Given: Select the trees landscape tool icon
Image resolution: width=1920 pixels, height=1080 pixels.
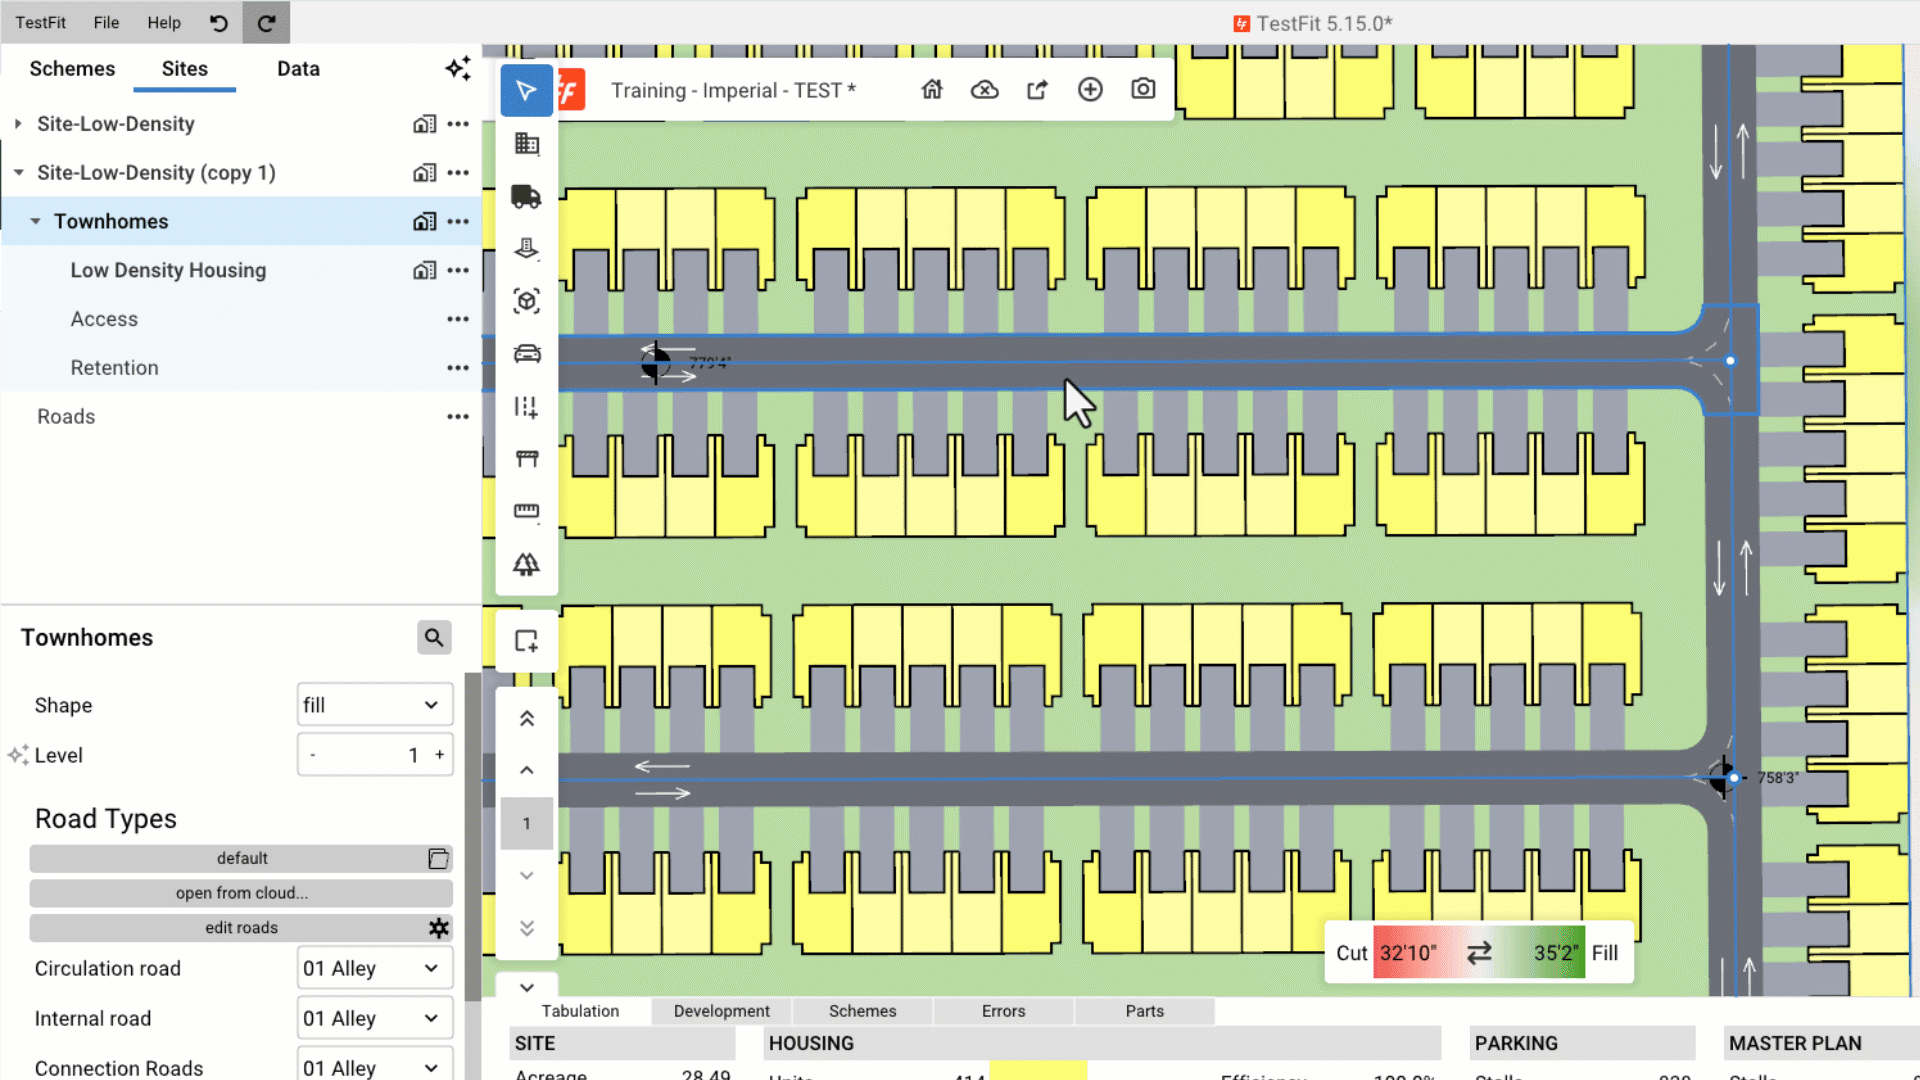Looking at the screenshot, I should (x=526, y=565).
